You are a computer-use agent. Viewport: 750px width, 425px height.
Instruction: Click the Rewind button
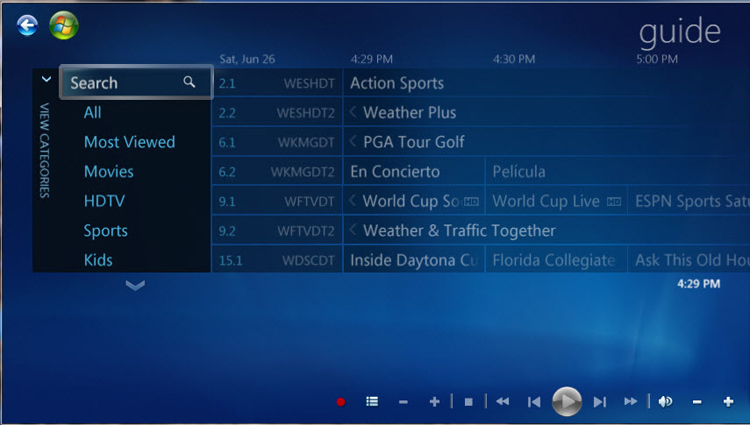pyautogui.click(x=502, y=402)
